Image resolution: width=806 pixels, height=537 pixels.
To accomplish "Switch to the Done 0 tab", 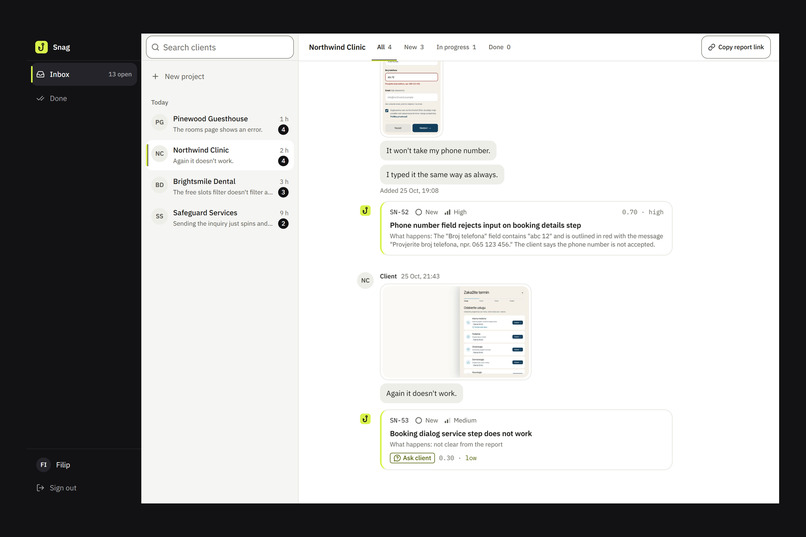I will [499, 47].
